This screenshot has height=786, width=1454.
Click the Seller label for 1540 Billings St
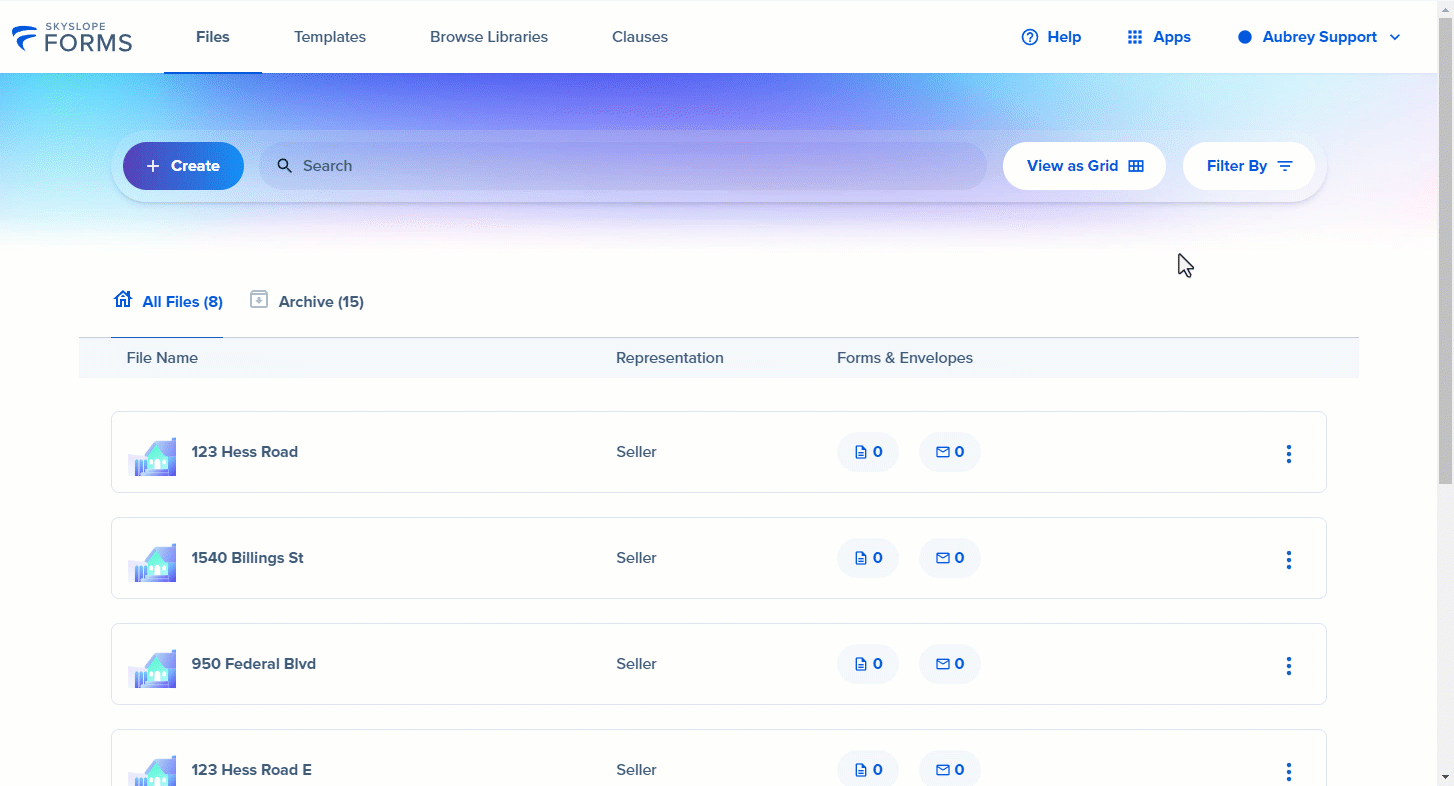coord(636,558)
